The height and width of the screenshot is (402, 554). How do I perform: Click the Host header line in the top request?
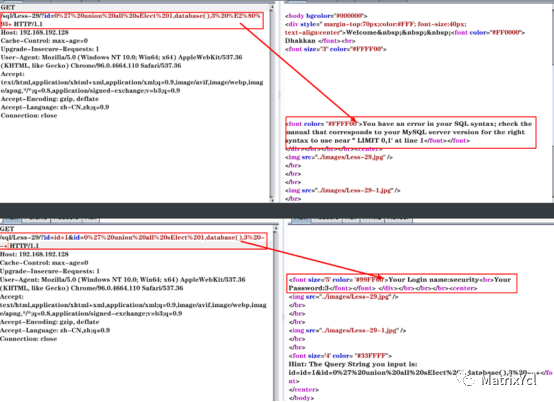click(35, 32)
